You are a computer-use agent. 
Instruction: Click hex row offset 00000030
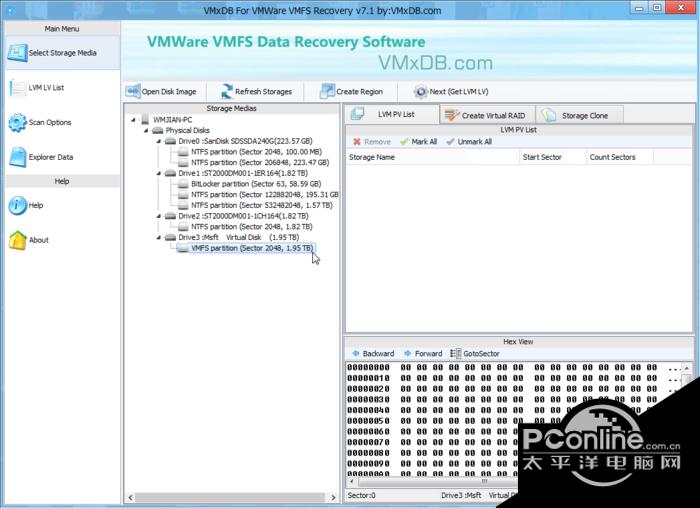point(368,400)
